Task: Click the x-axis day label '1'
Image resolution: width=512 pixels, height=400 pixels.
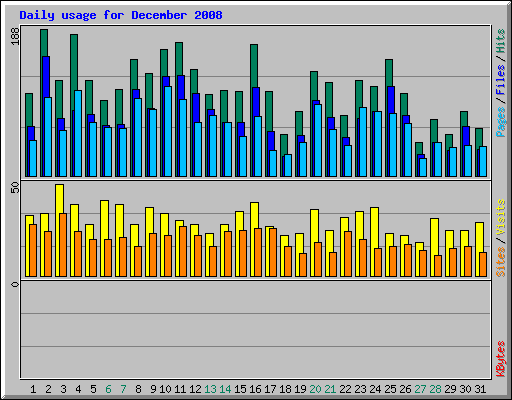Action: tap(33, 389)
